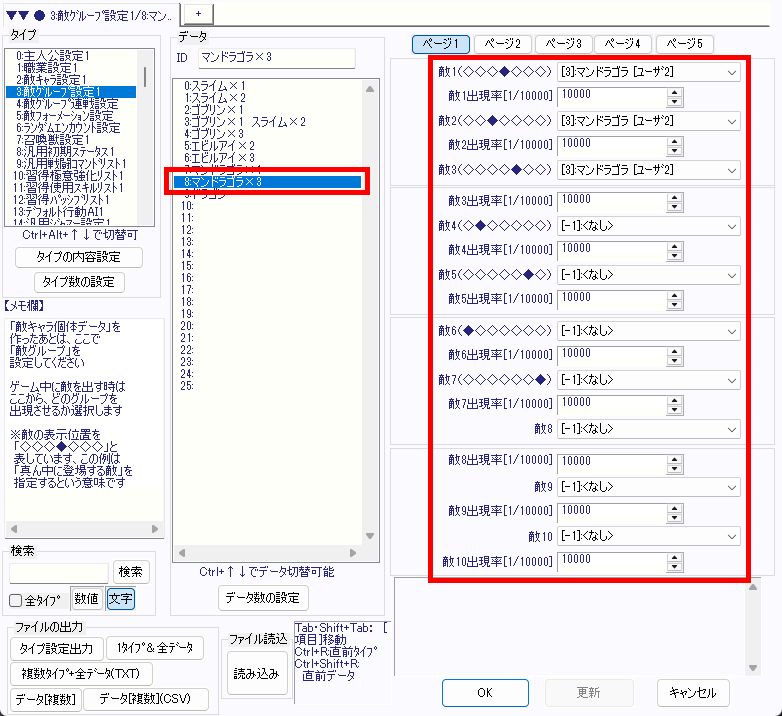Switch to the ページ5 tab

[x=685, y=44]
